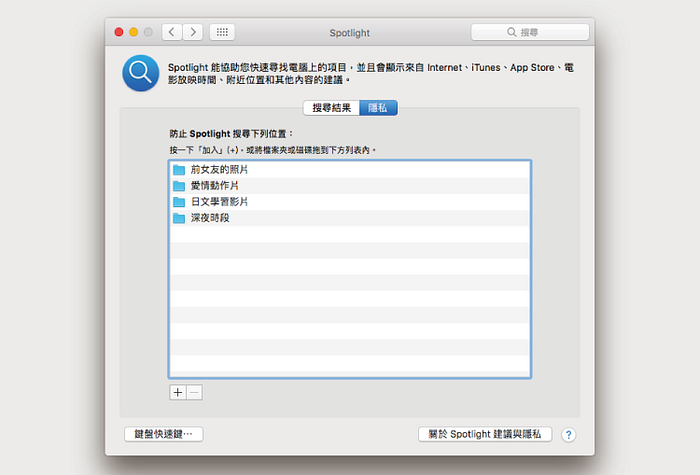
Task: Click the plus button to add a location
Action: tap(178, 392)
